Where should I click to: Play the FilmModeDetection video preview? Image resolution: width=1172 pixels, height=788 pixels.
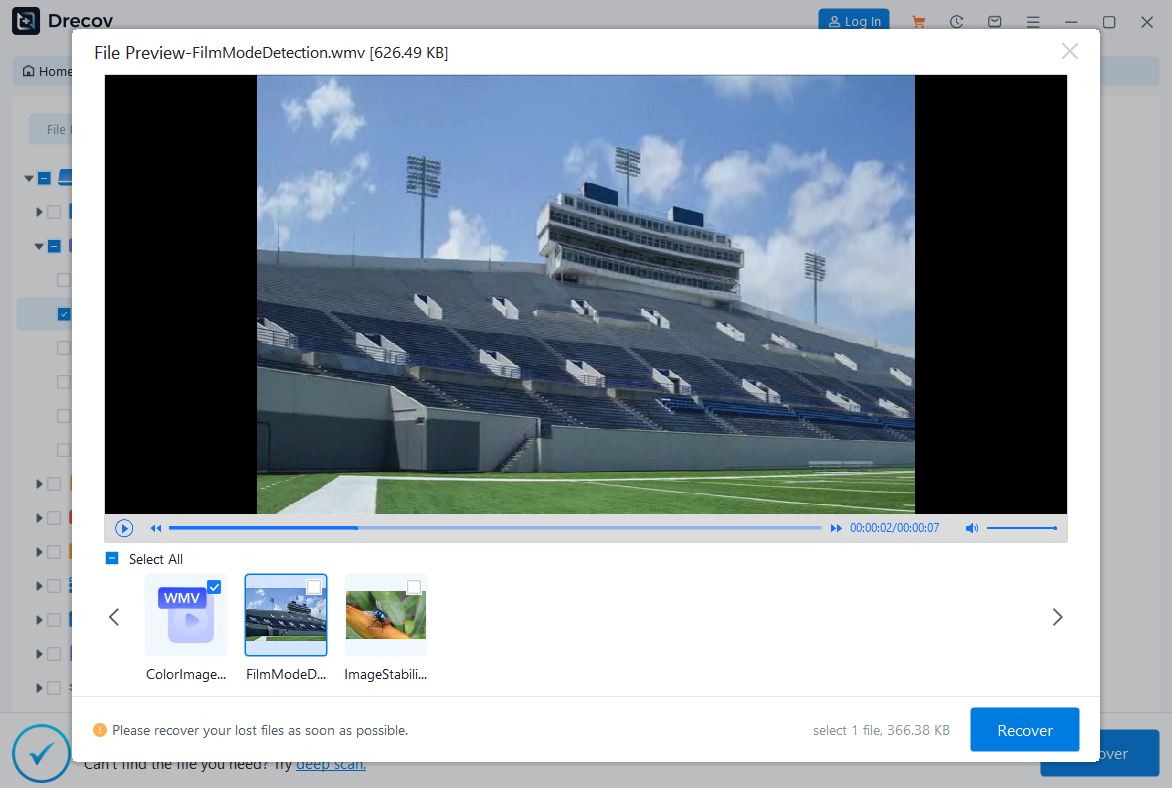coord(124,528)
